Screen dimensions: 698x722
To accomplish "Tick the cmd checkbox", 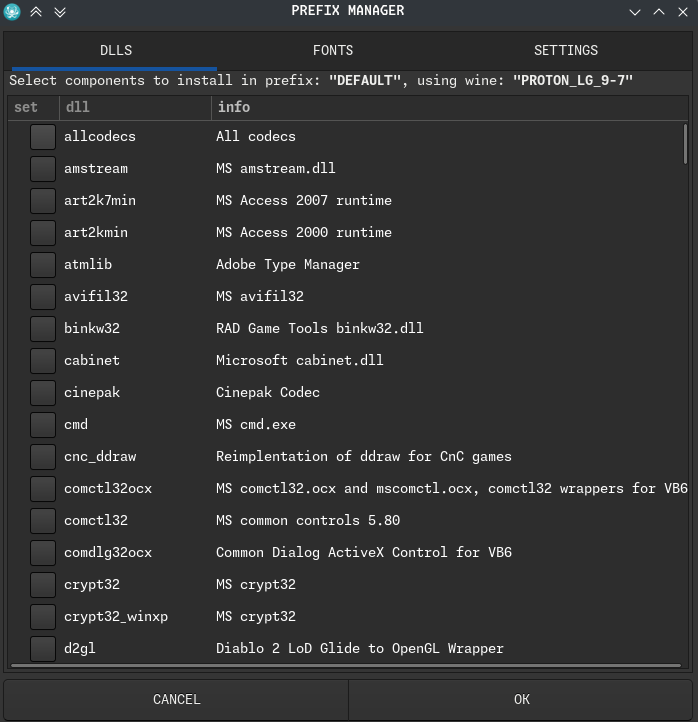I will pos(43,425).
